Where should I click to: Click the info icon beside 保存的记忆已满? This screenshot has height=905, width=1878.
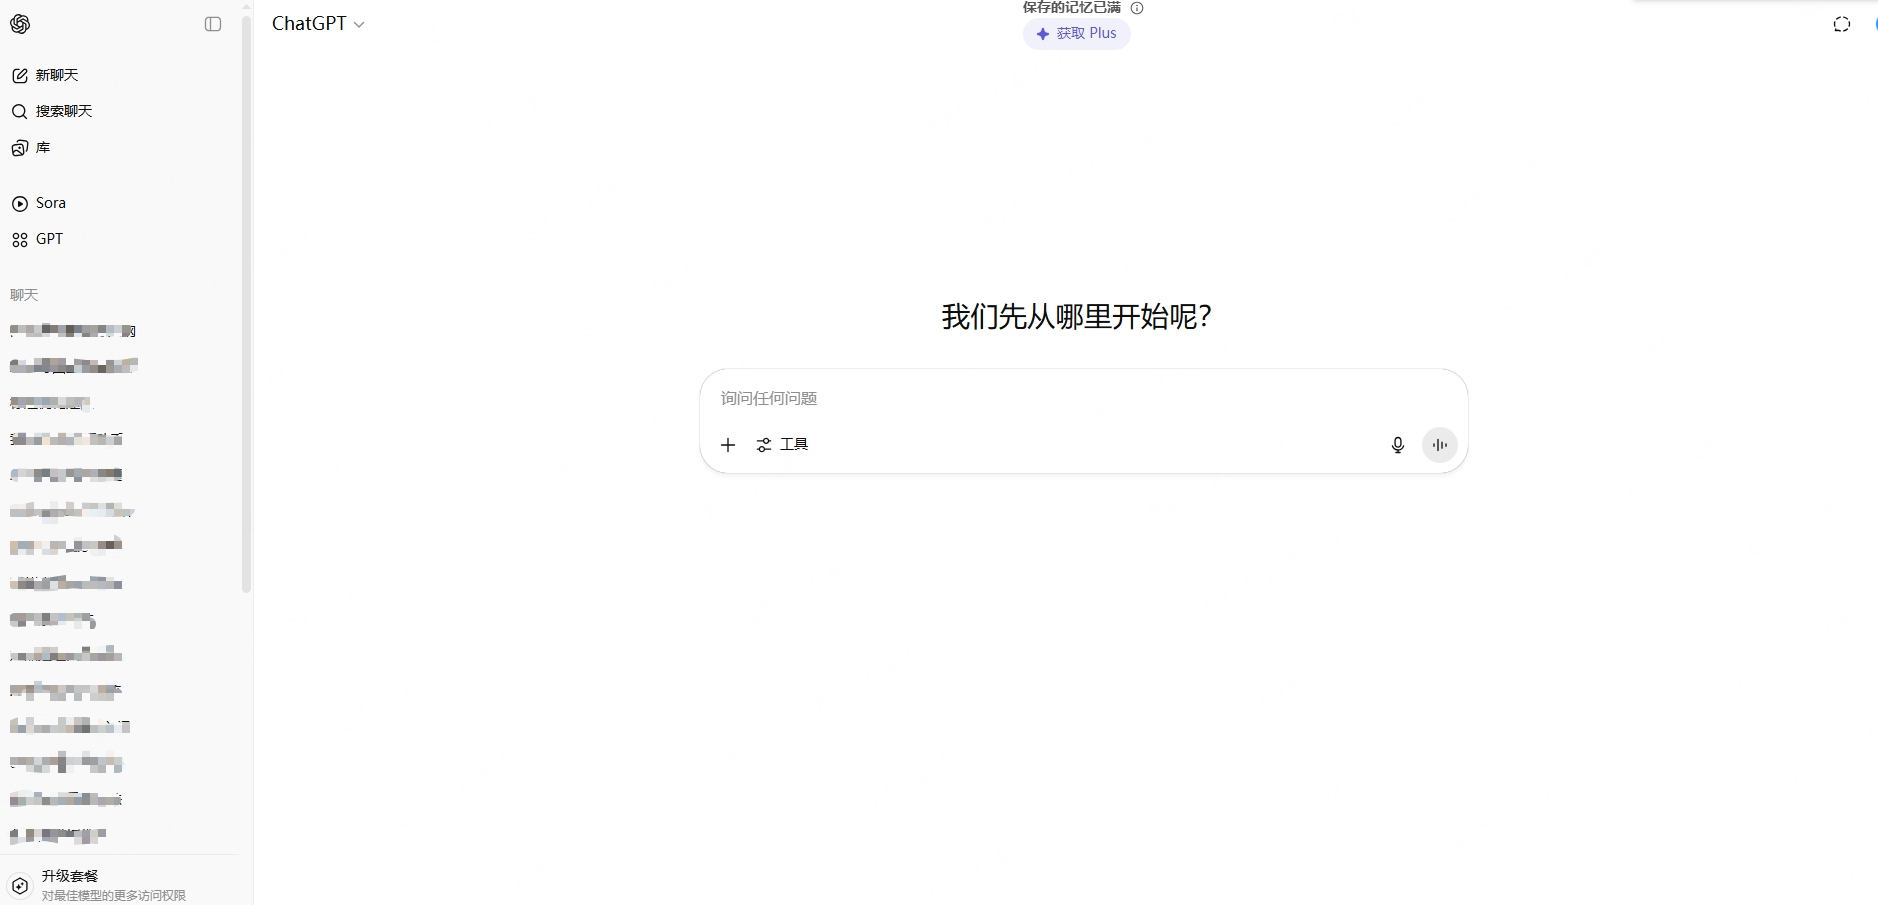1137,8
